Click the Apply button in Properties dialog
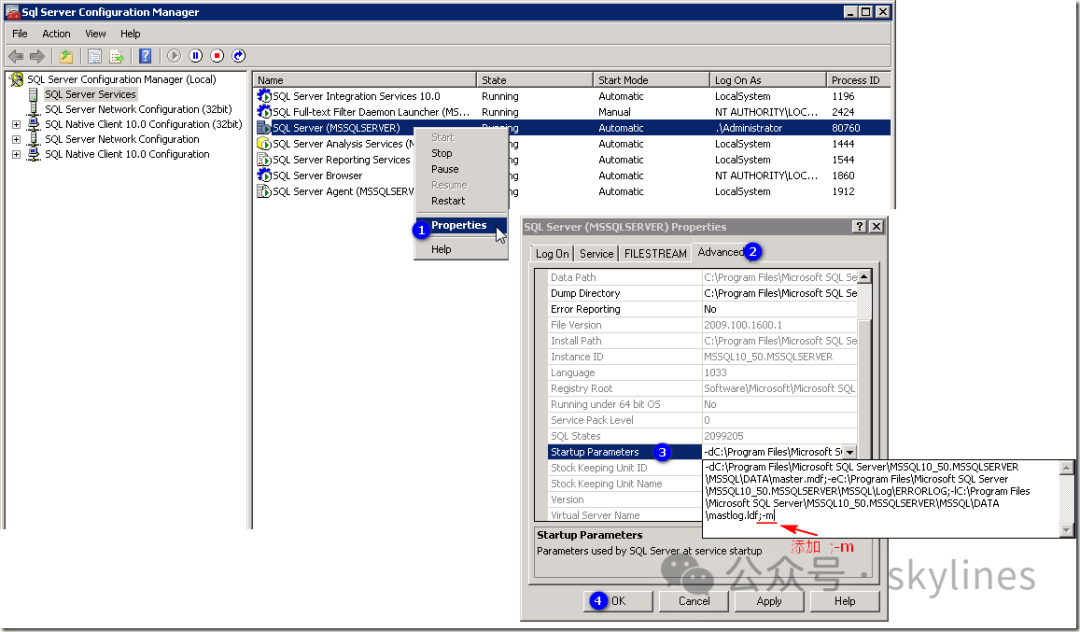This screenshot has height=632, width=1080. 769,601
